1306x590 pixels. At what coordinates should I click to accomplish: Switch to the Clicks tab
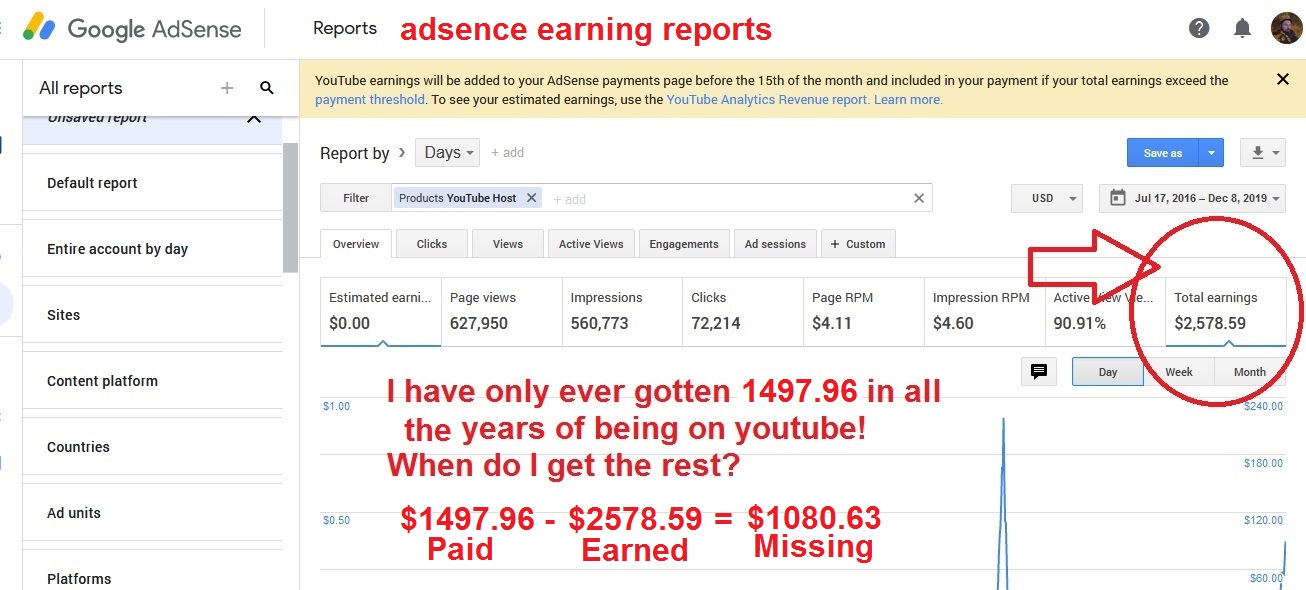coord(432,244)
